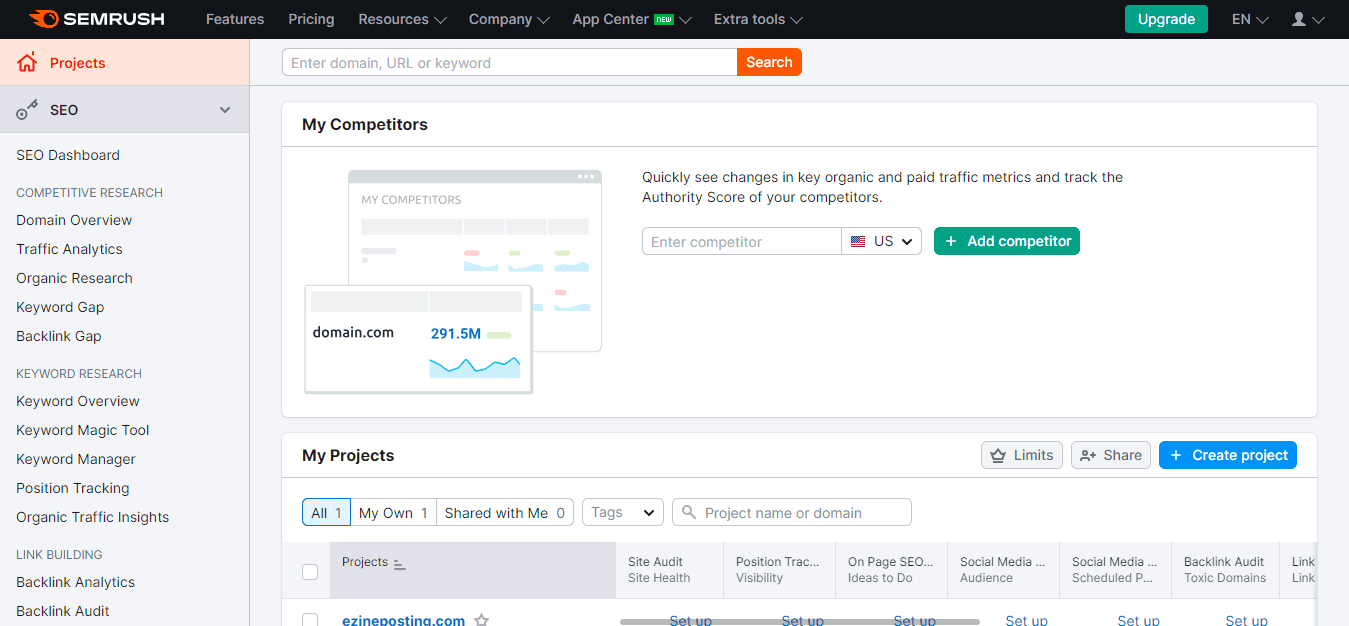
Task: Open the Resources menu
Action: click(402, 19)
